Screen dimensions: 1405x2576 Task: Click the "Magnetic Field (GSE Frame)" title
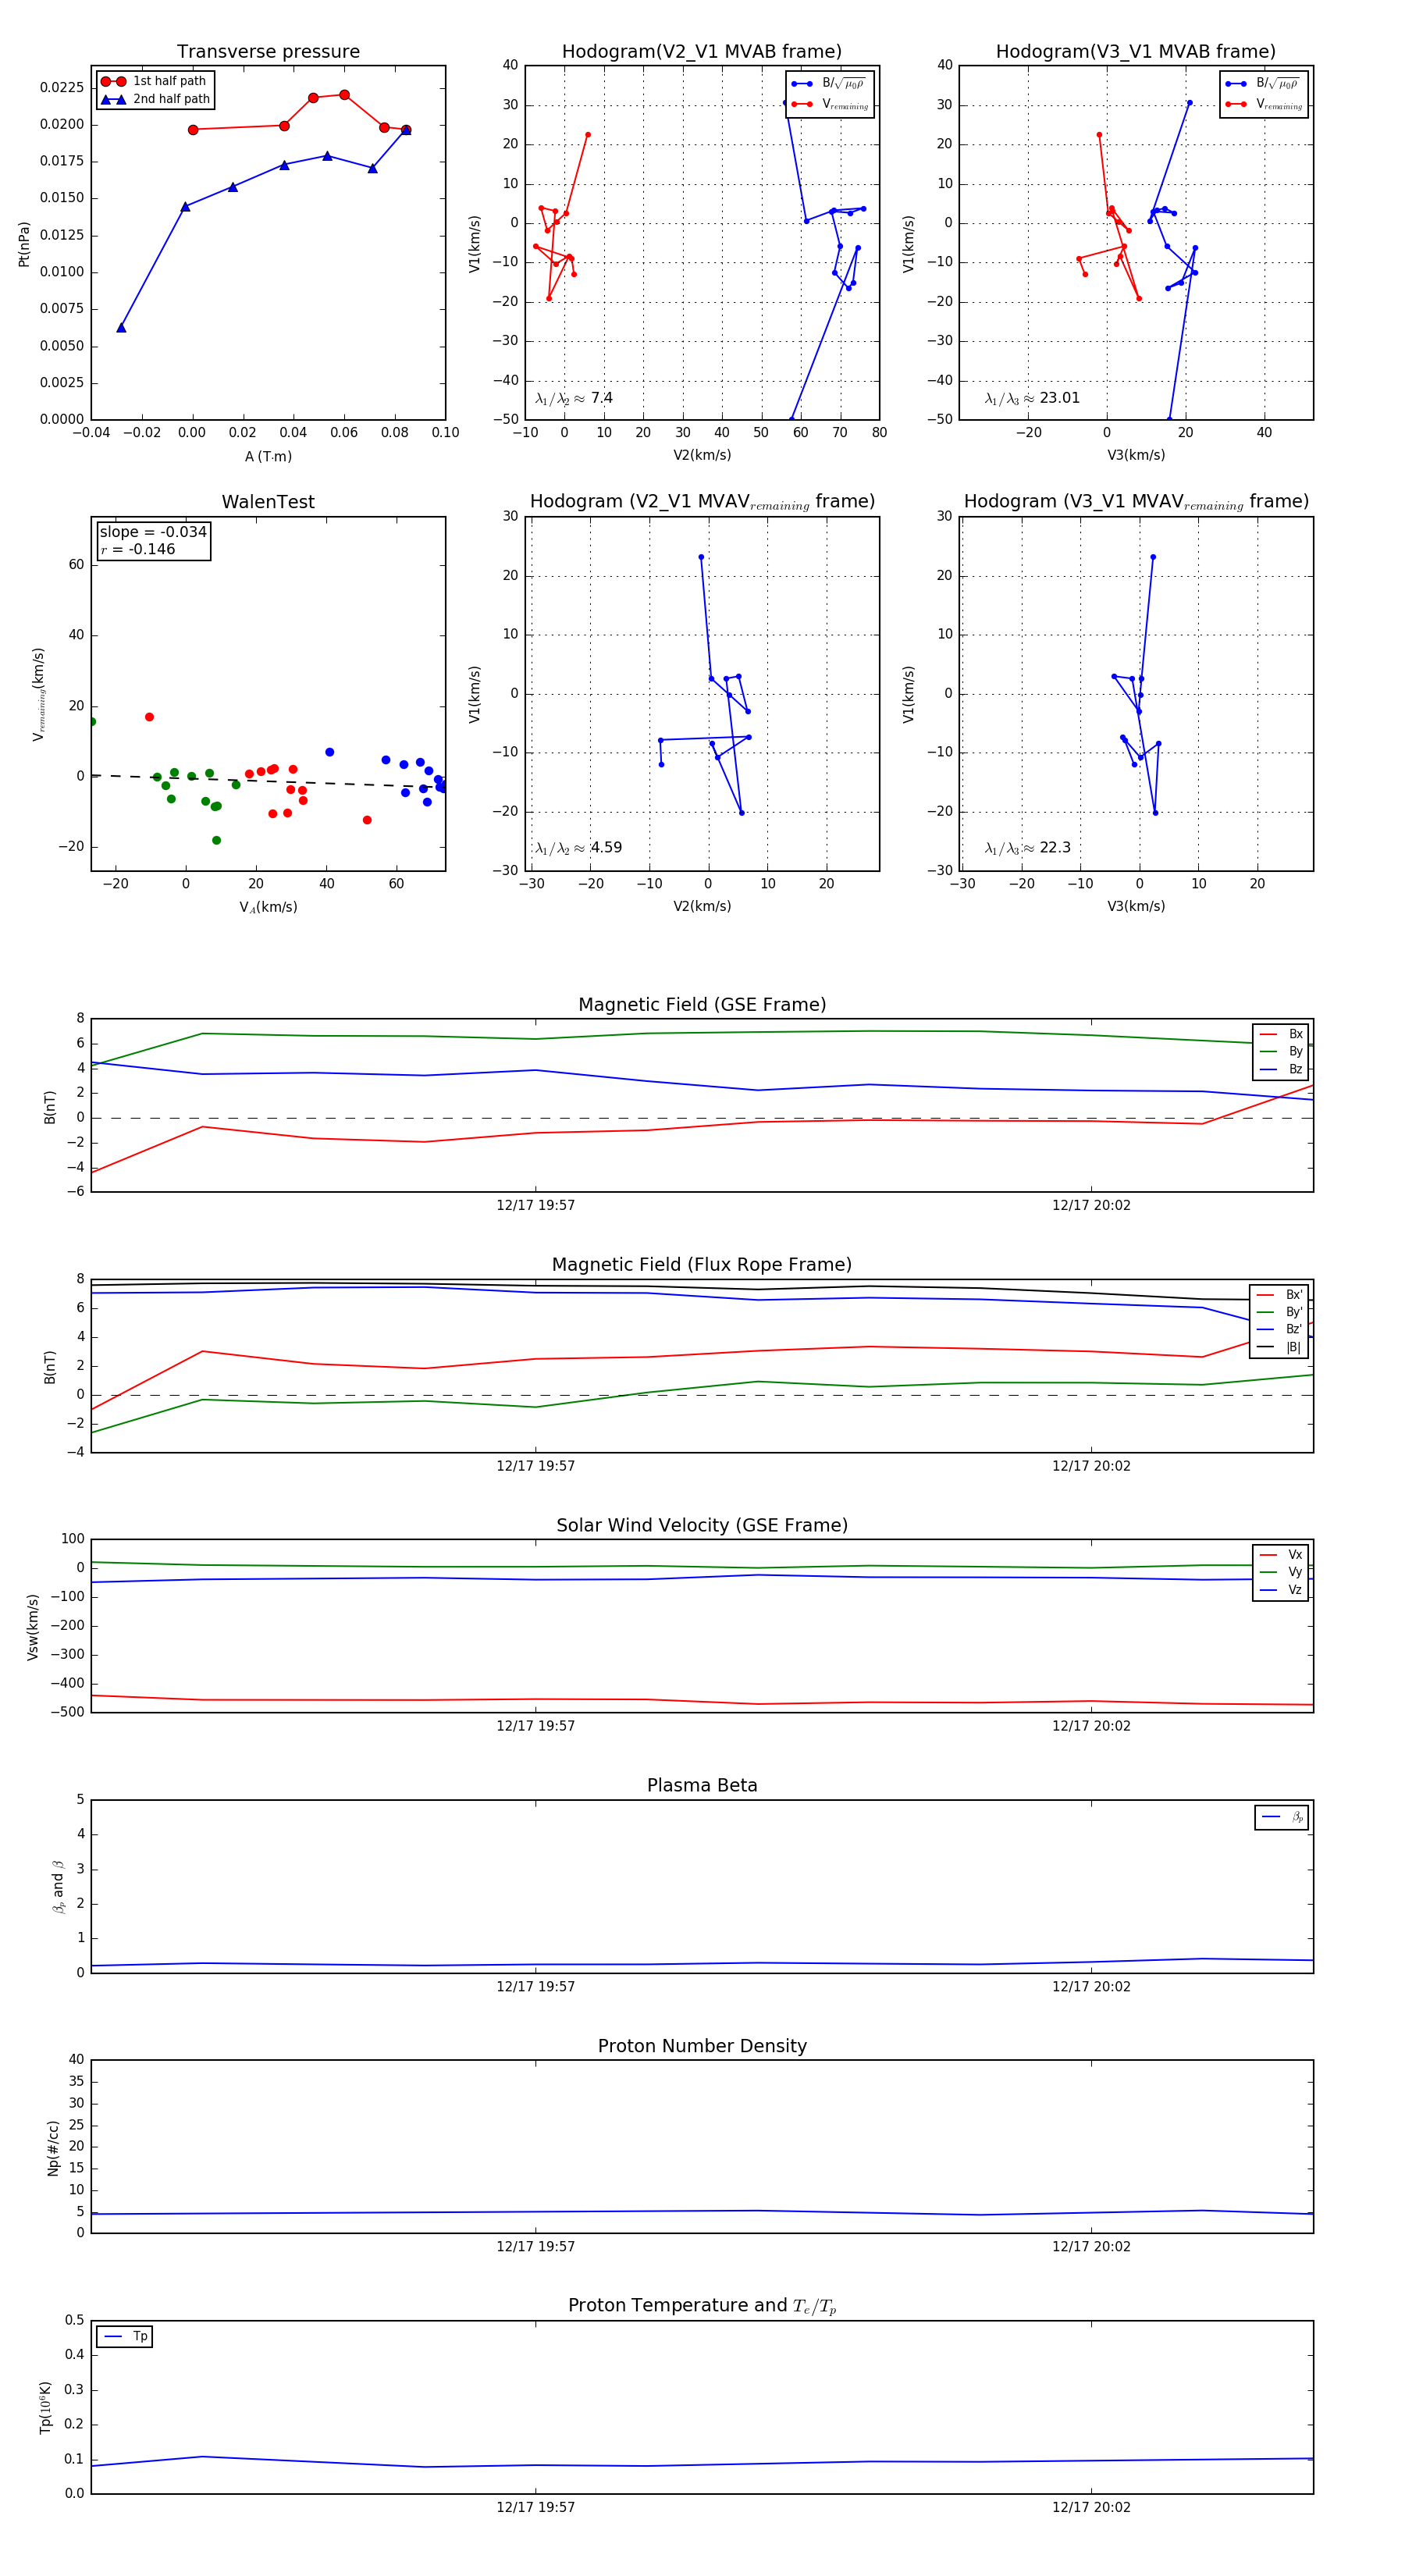(702, 1005)
